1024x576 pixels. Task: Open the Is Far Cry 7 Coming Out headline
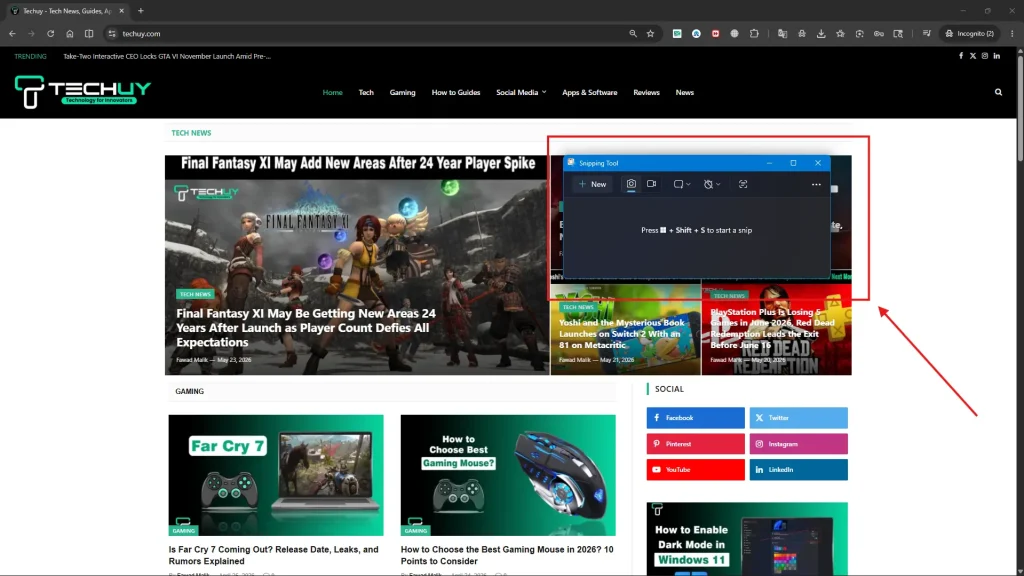coord(274,555)
